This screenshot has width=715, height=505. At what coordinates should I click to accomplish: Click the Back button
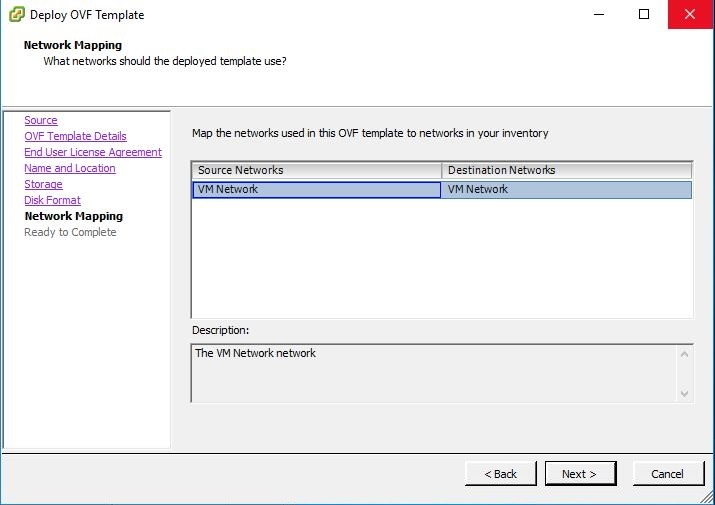click(501, 474)
